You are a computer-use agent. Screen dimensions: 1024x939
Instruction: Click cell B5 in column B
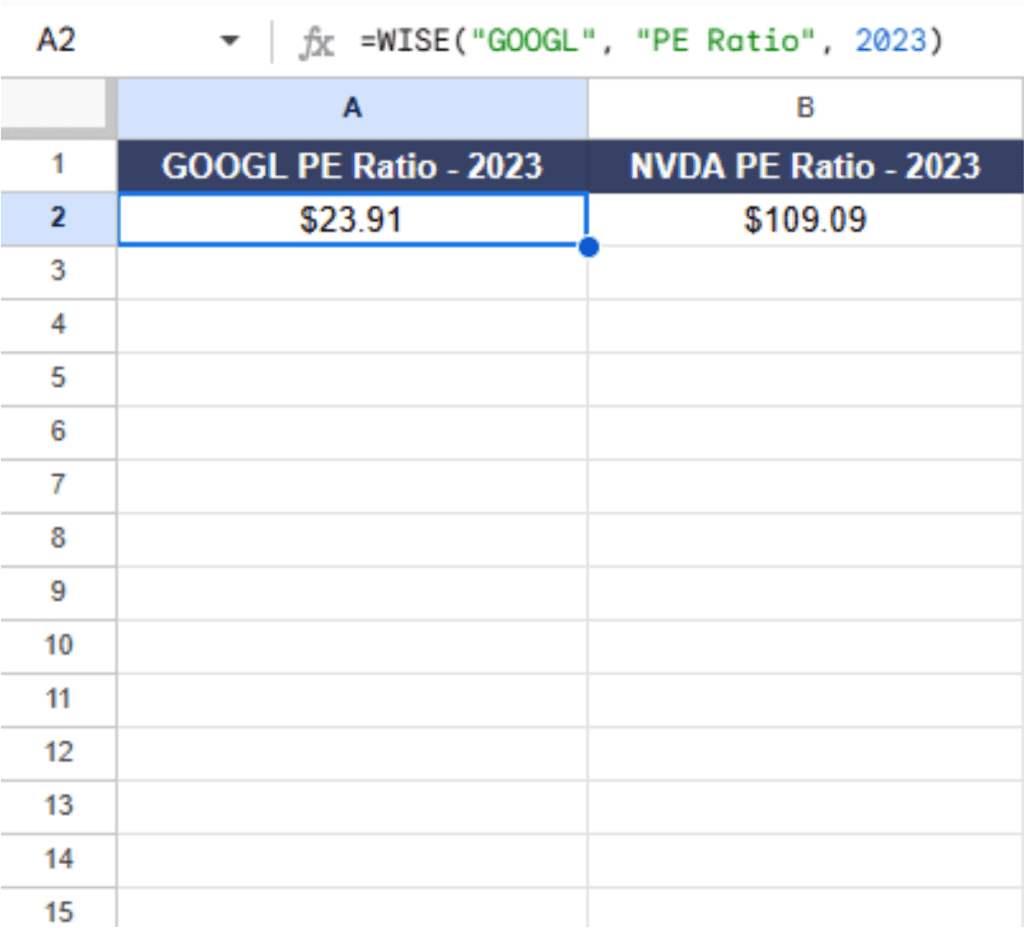pos(805,378)
